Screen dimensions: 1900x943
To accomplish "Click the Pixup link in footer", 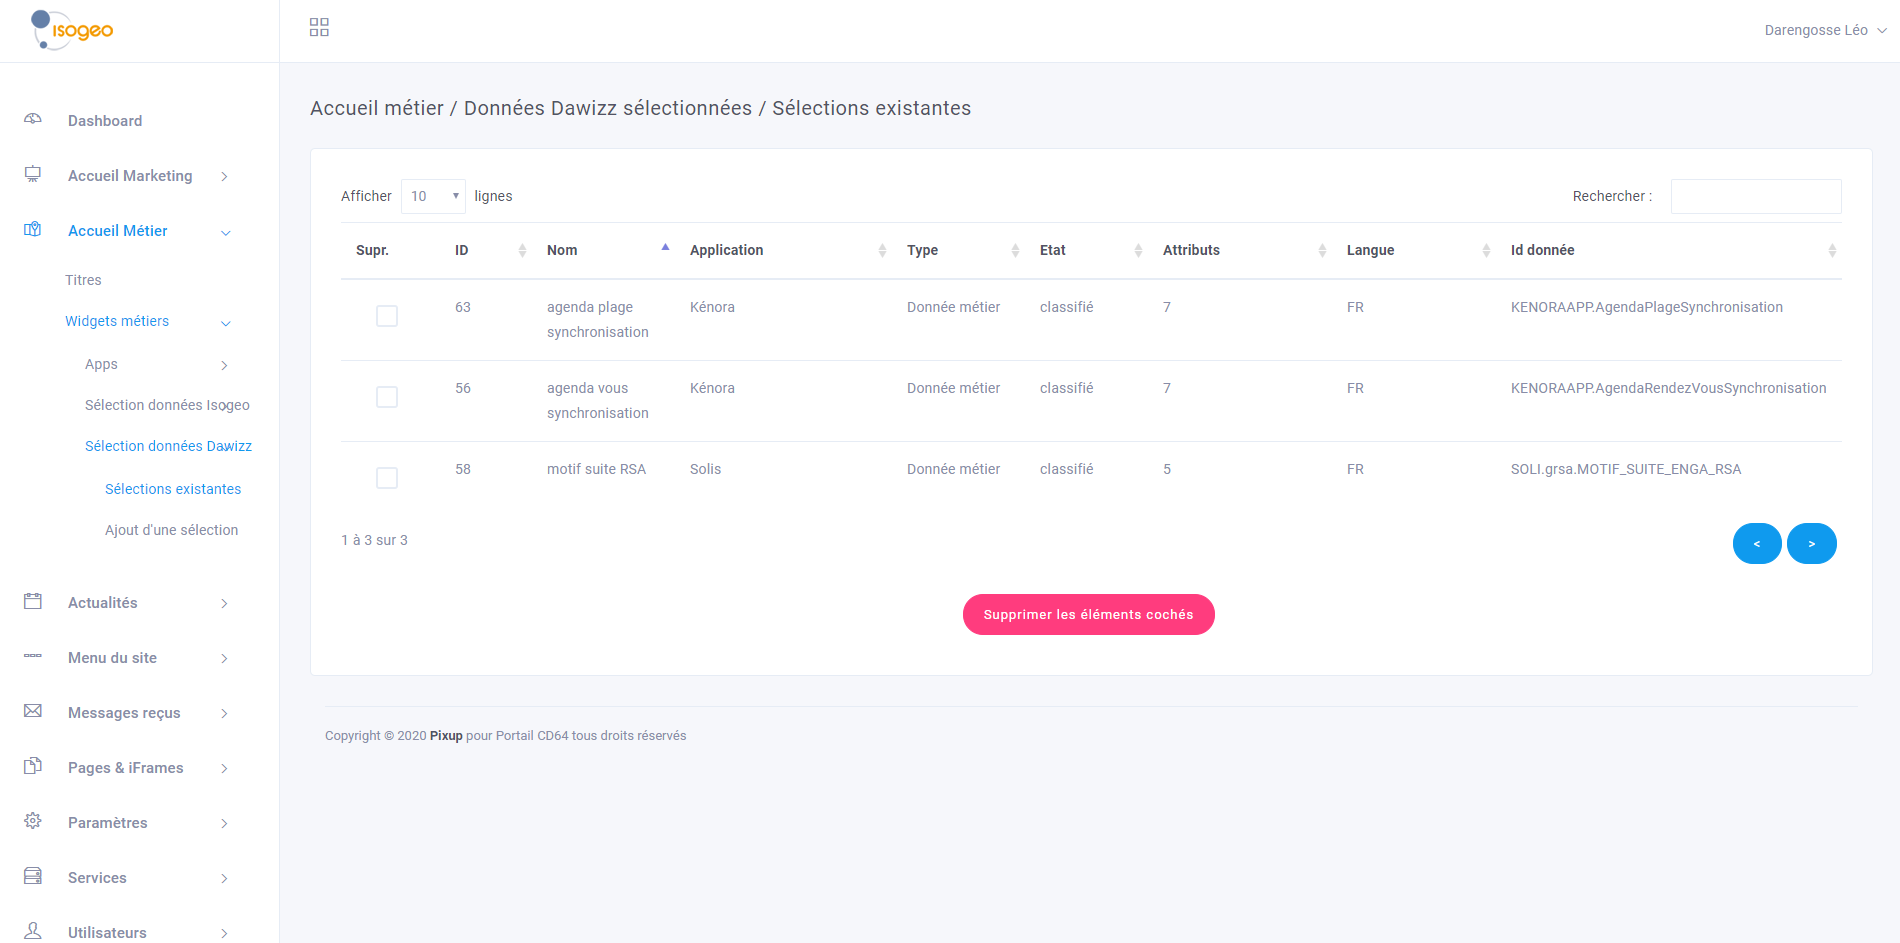I will click(x=446, y=736).
